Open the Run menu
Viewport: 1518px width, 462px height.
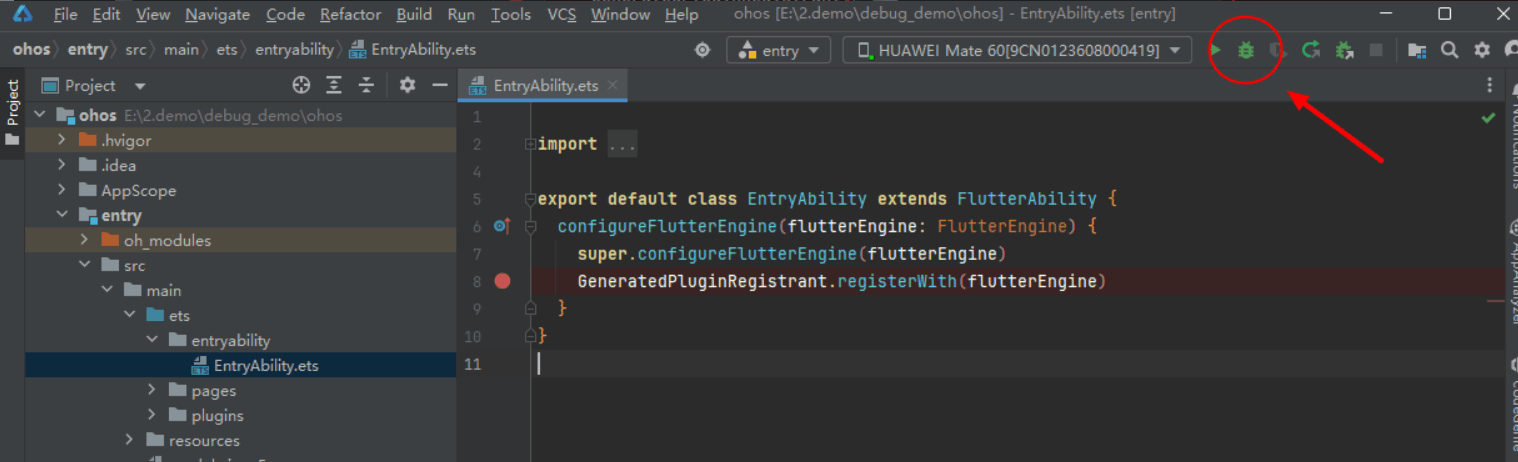(461, 14)
